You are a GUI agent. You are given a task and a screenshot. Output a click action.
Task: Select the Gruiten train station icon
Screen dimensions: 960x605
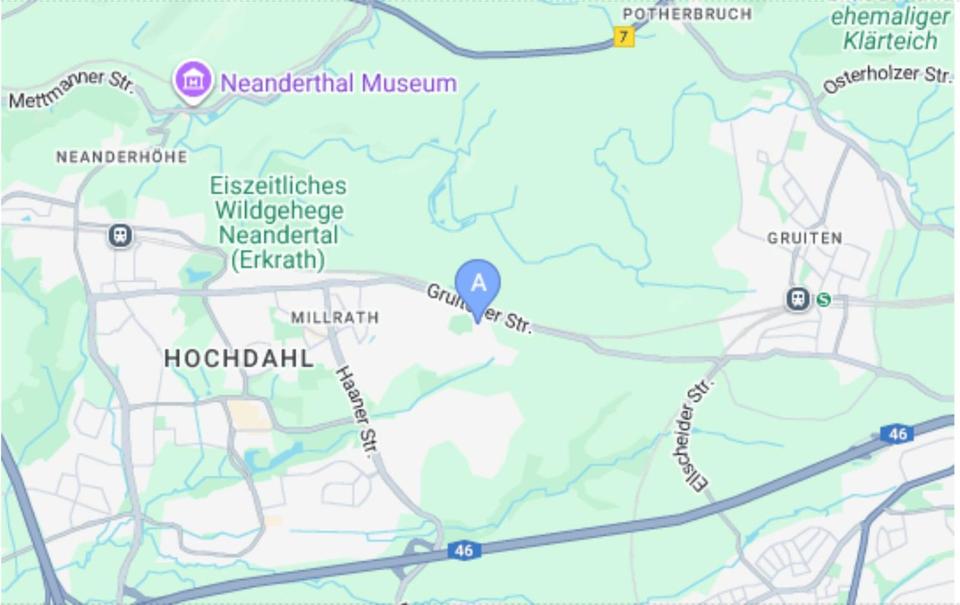pos(797,299)
